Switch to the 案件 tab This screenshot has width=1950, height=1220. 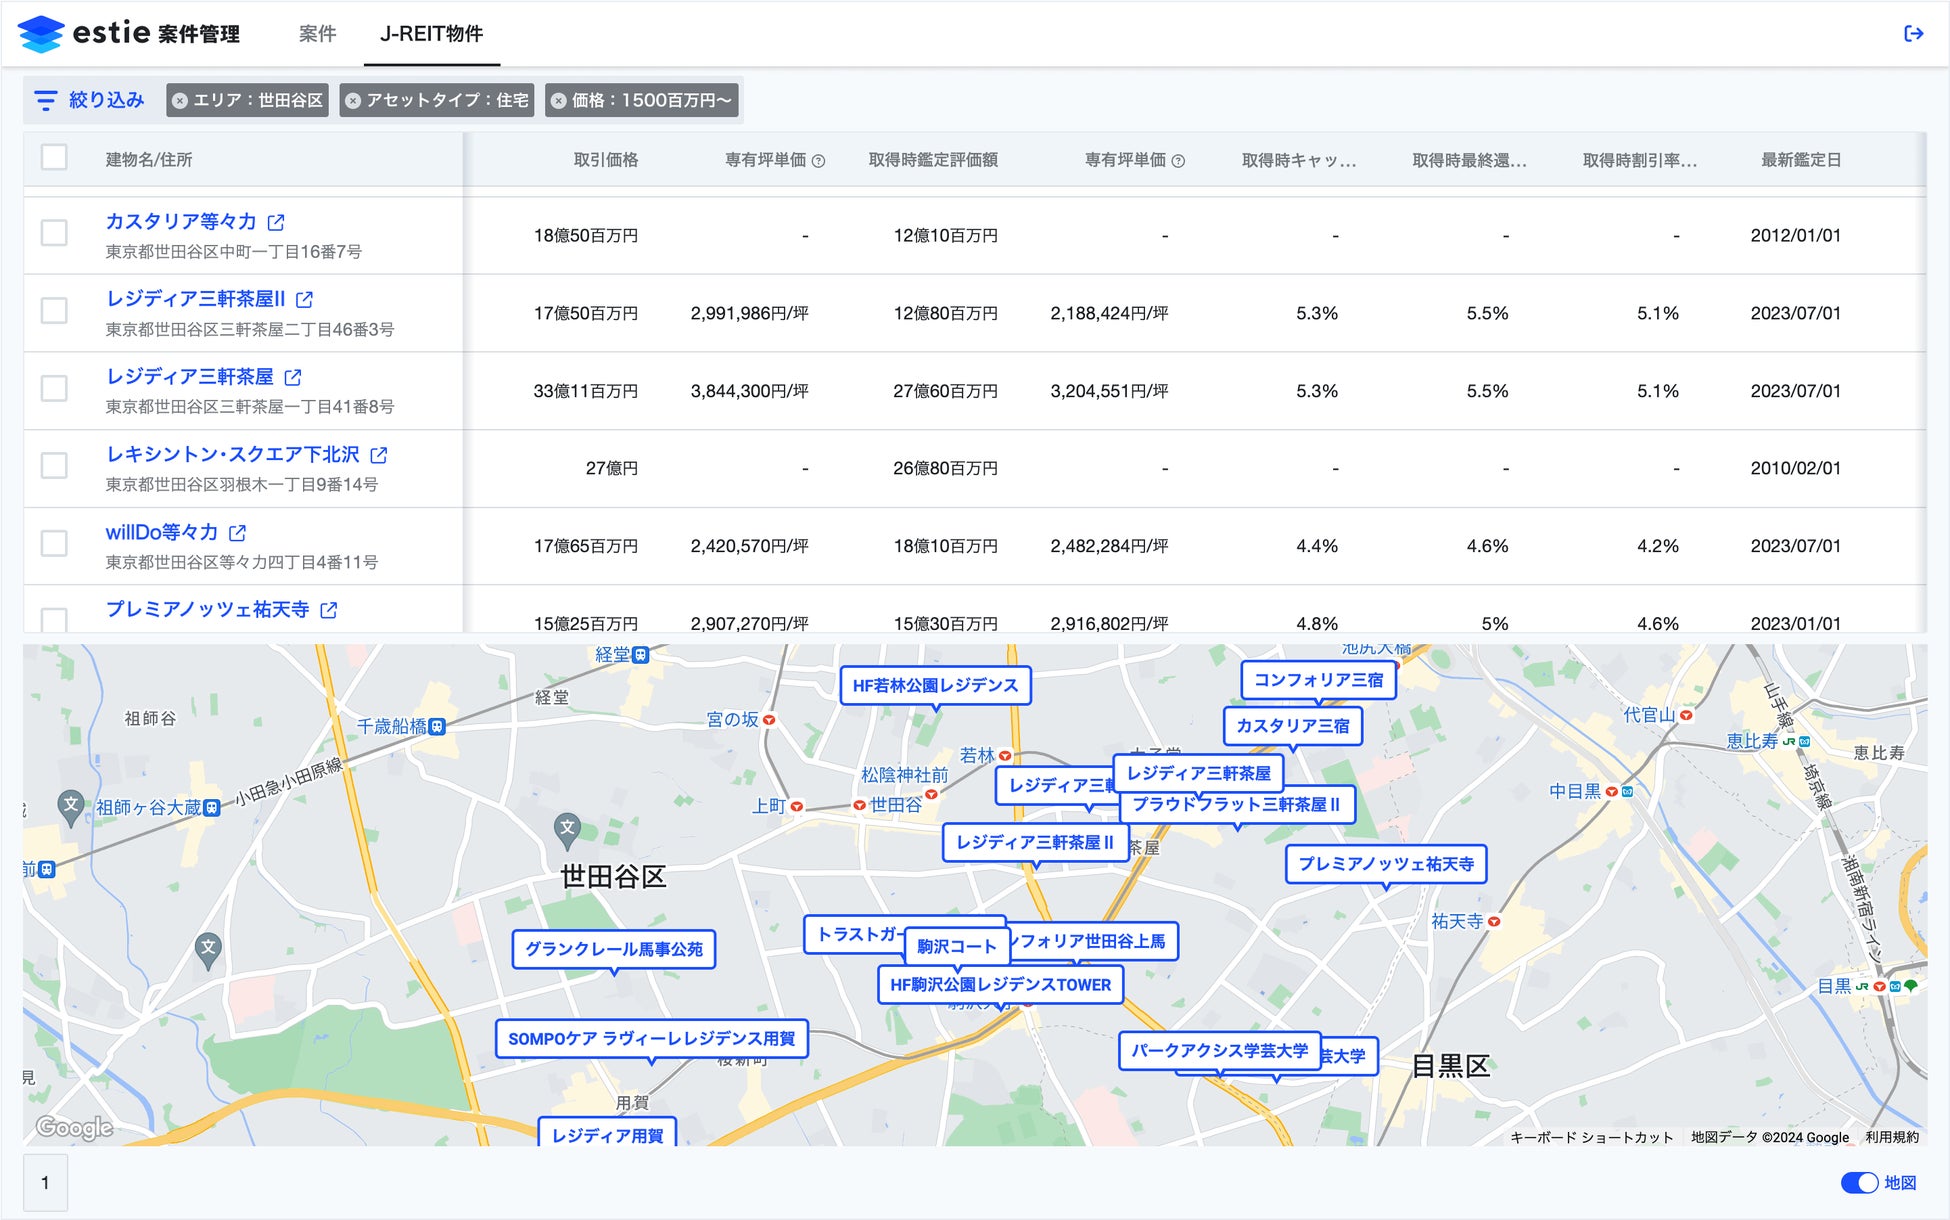(317, 34)
